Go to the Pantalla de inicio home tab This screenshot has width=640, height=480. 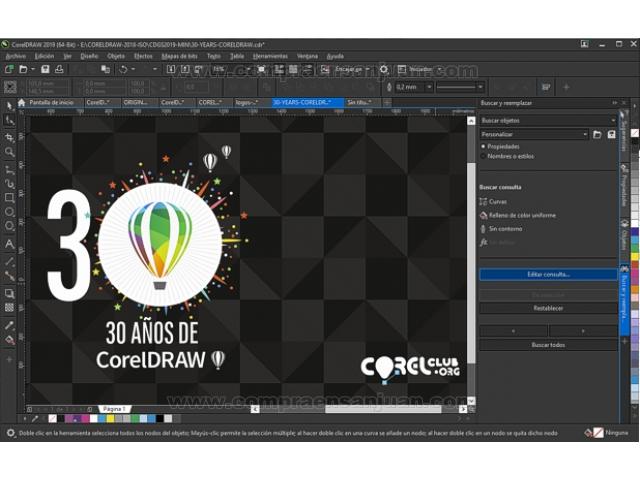click(46, 102)
